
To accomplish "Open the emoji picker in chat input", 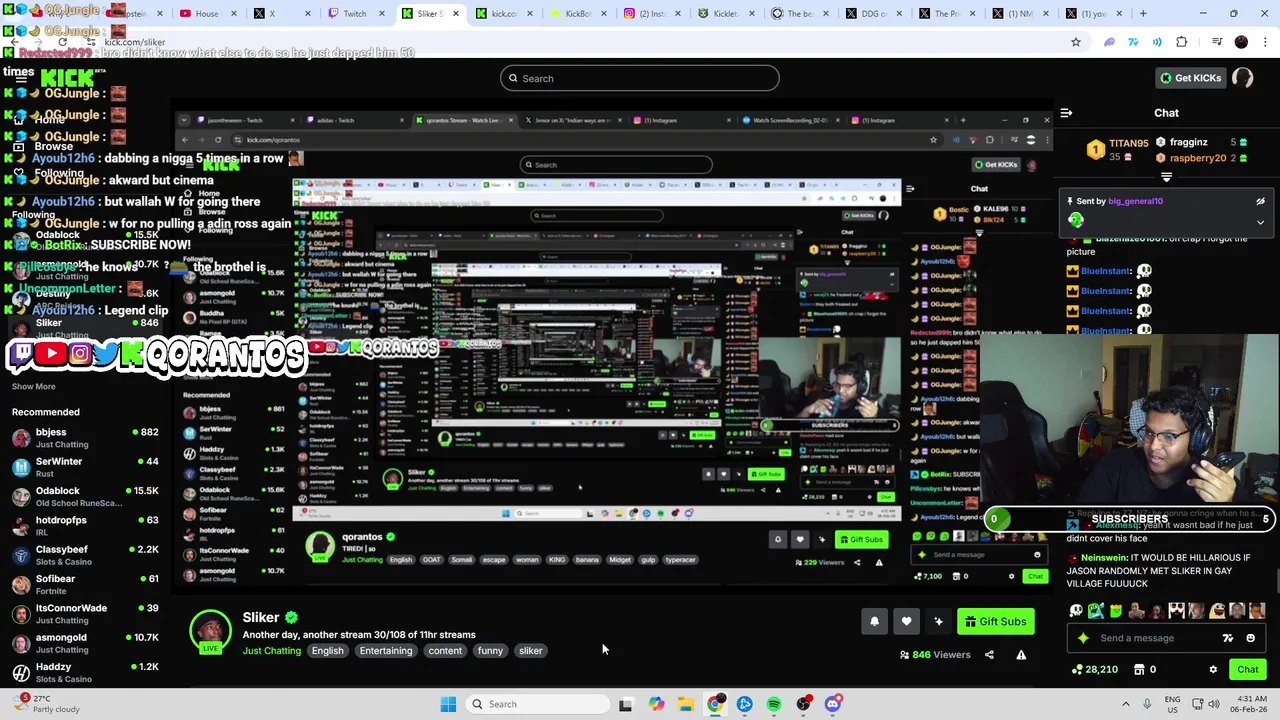I will [x=1250, y=638].
